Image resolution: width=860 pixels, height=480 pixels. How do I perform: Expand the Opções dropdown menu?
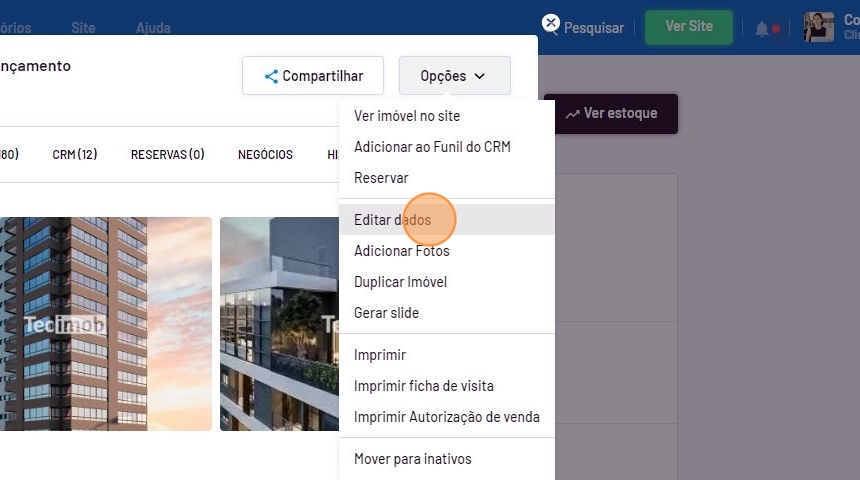coord(454,76)
